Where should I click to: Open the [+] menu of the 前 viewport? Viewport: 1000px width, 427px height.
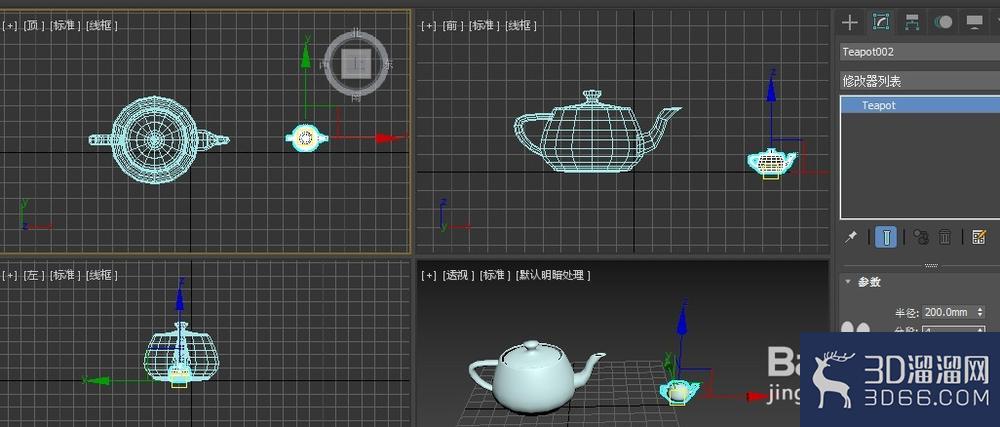click(x=429, y=25)
